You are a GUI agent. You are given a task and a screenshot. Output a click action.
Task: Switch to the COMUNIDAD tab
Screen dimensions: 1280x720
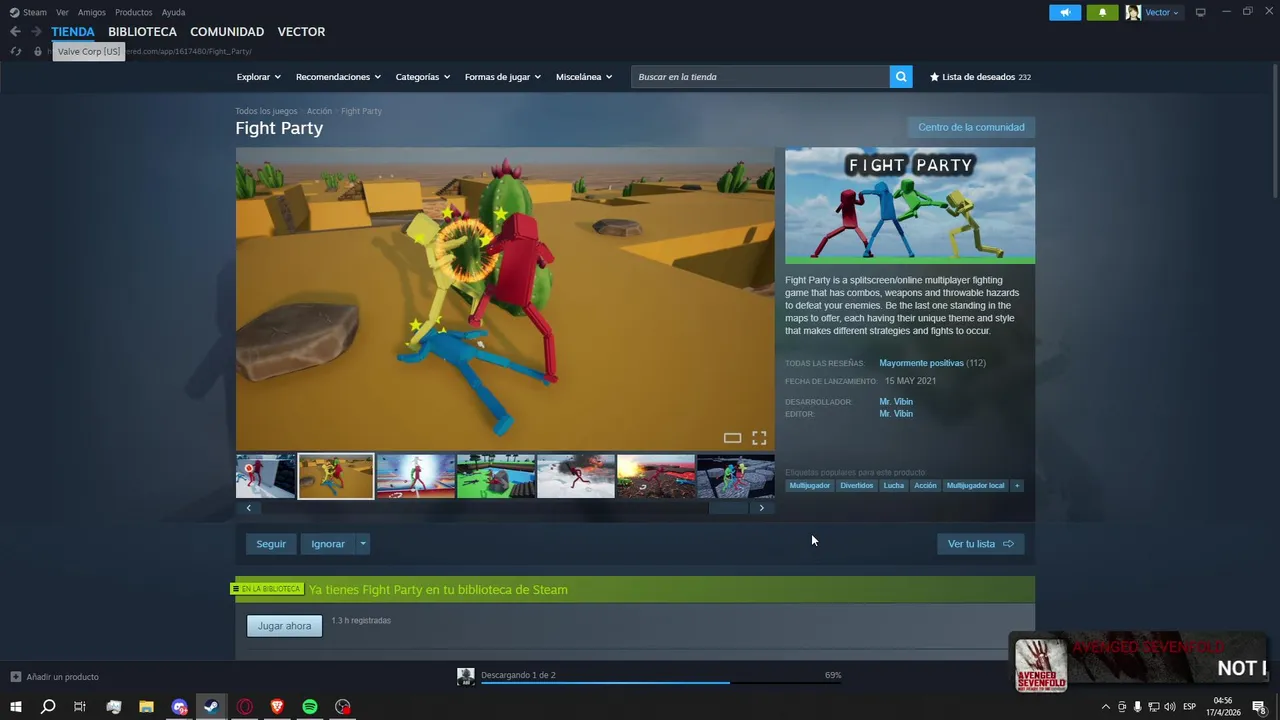tap(227, 32)
